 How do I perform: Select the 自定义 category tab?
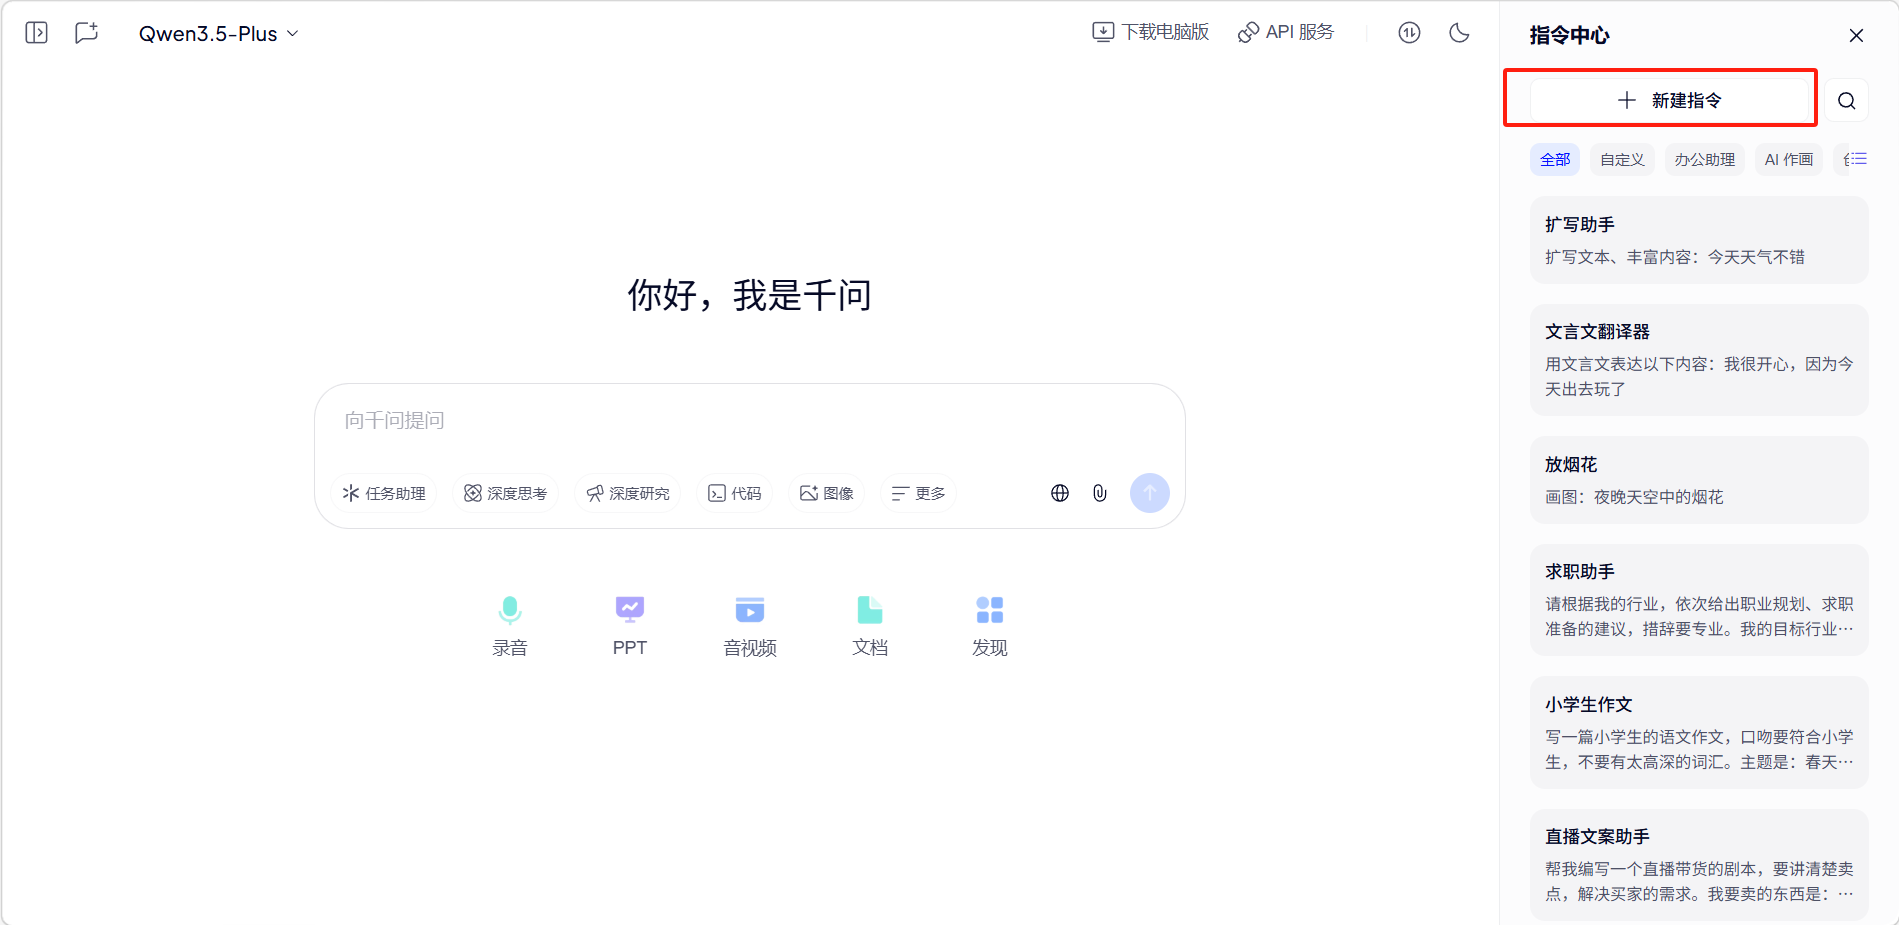click(1622, 160)
